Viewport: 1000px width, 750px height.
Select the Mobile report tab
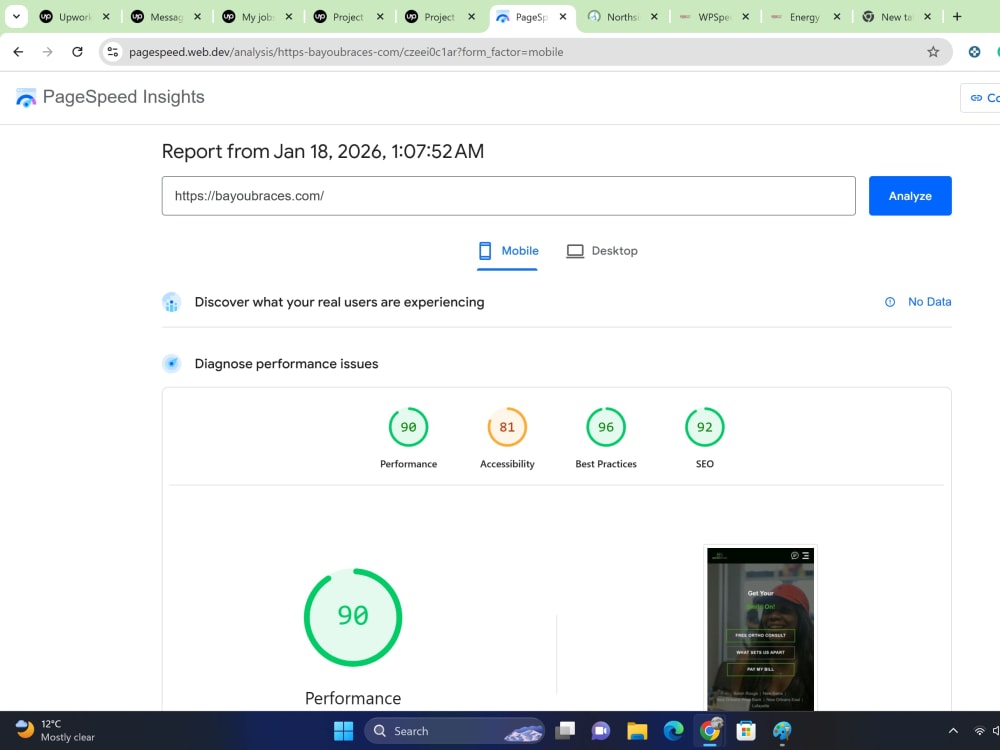click(508, 251)
